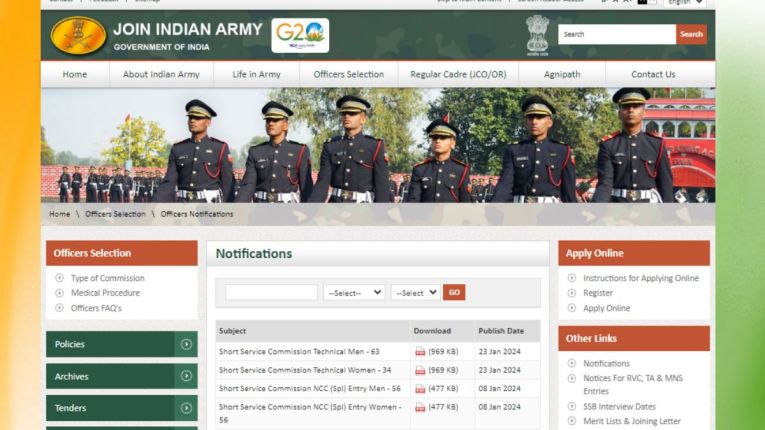765x430 pixels.
Task: Click the arrow icon on Archives bar
Action: 186,376
